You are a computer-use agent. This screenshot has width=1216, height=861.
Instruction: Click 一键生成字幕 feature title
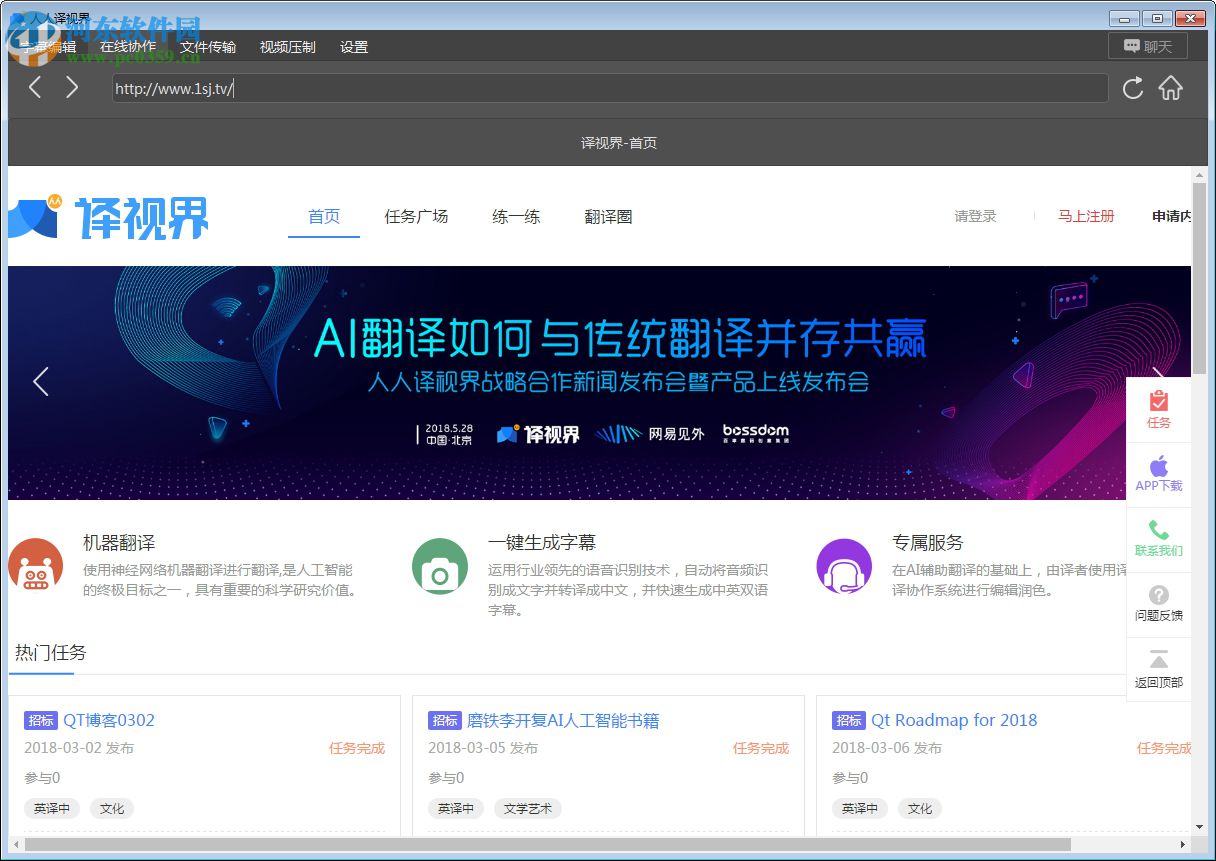(542, 543)
